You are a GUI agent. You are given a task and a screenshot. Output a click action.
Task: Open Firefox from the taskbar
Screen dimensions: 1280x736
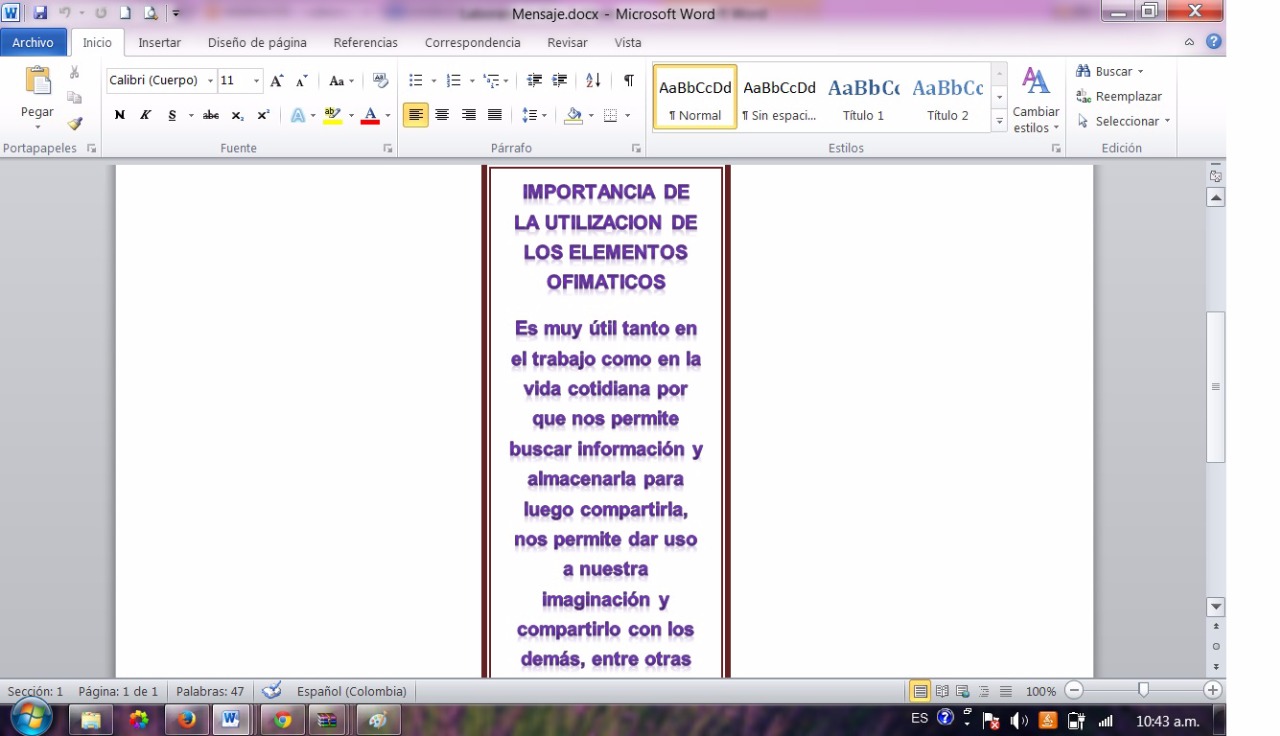click(x=186, y=719)
